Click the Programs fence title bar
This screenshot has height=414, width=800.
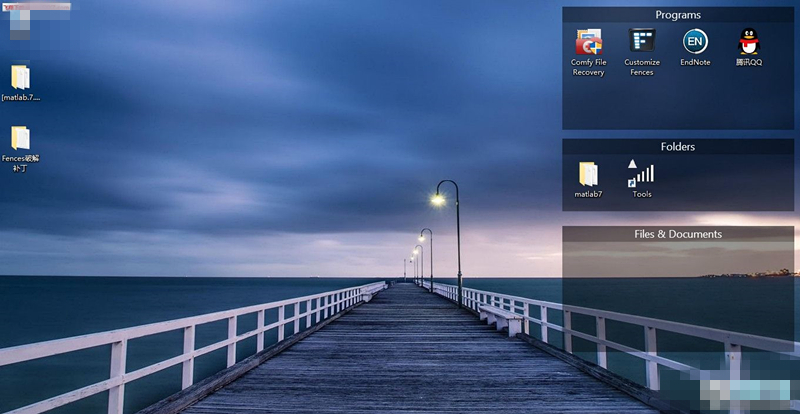pyautogui.click(x=678, y=15)
